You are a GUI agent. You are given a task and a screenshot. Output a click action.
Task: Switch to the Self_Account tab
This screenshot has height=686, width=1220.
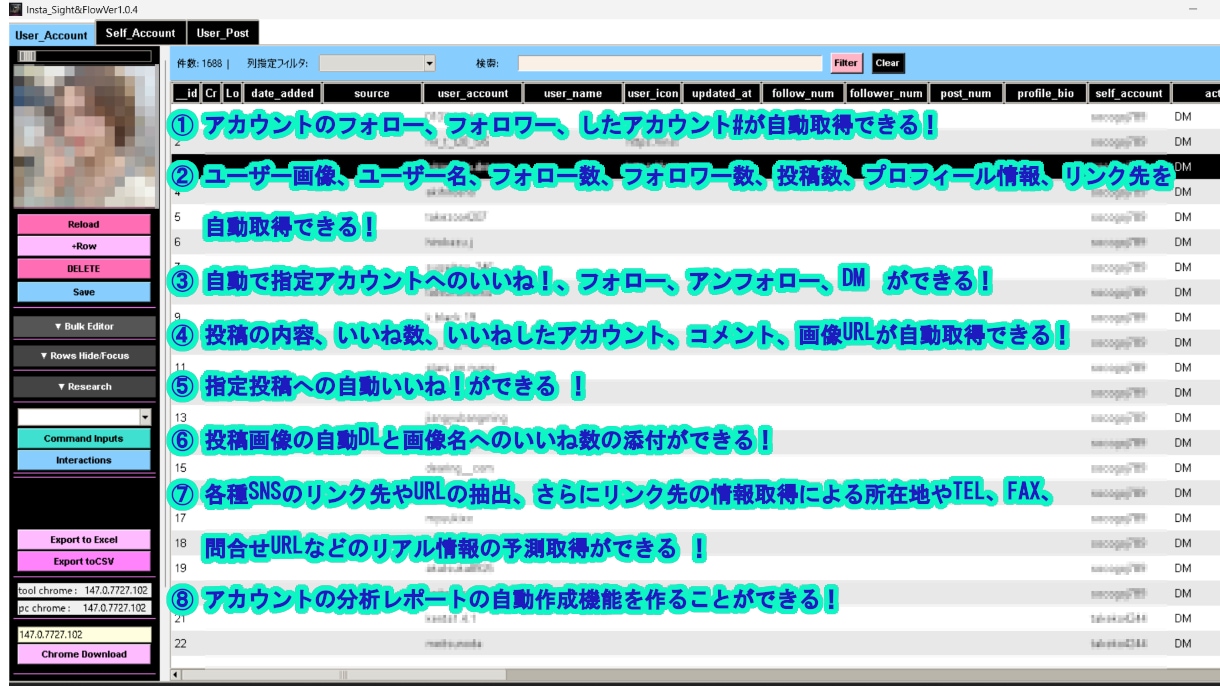[140, 33]
